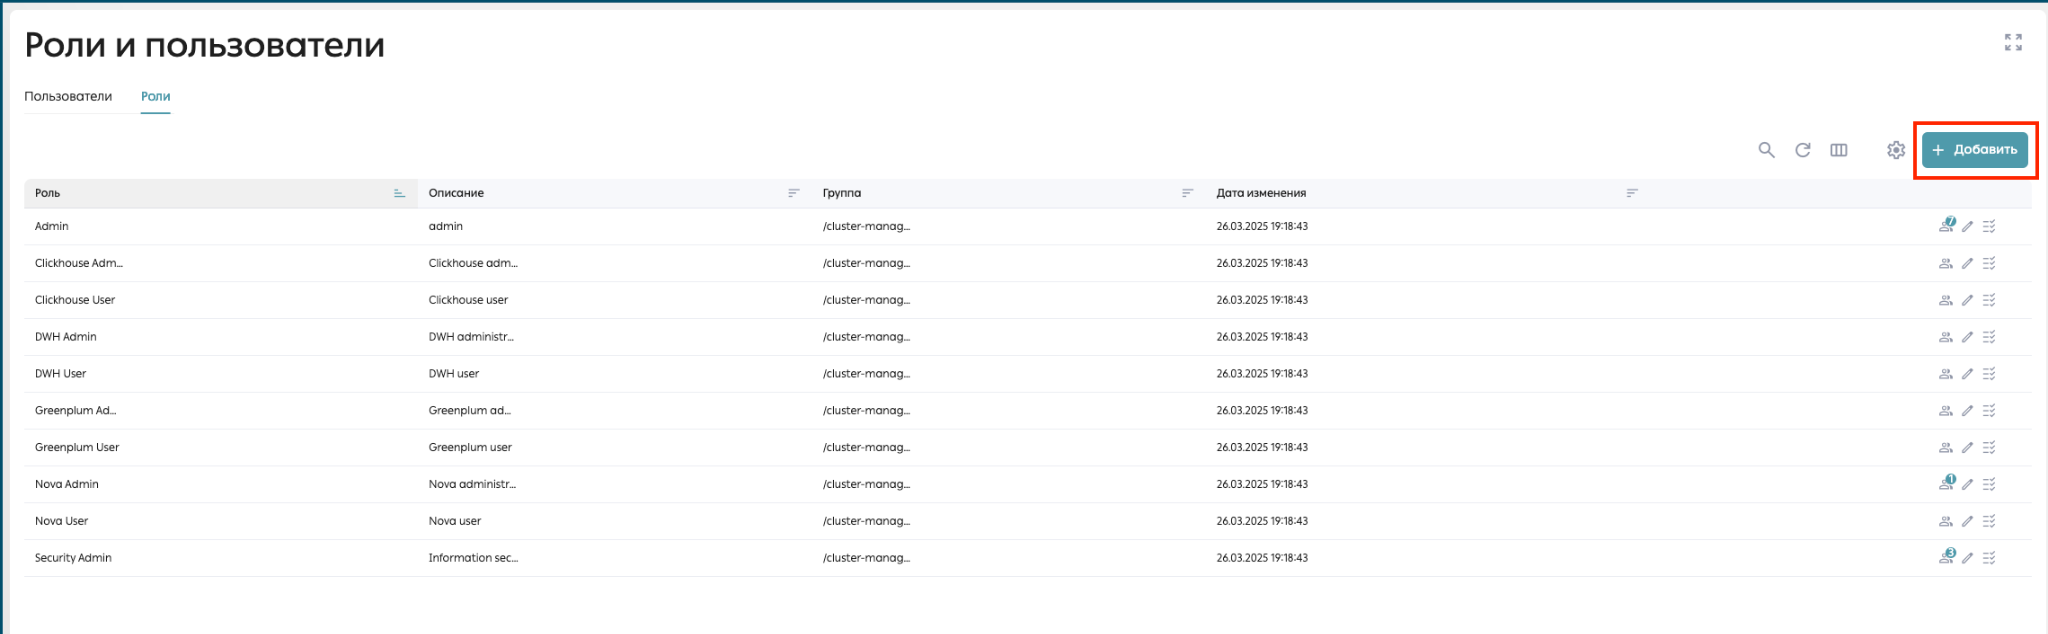Open the column layout icon

(x=1839, y=150)
